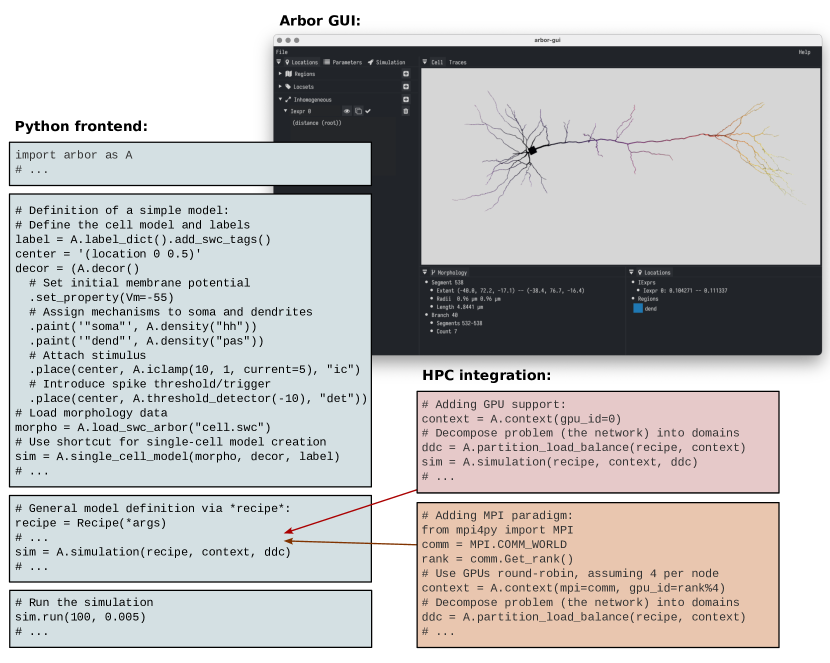The image size is (830, 663).
Task: Add a new inhomogeneous expression
Action: point(406,100)
